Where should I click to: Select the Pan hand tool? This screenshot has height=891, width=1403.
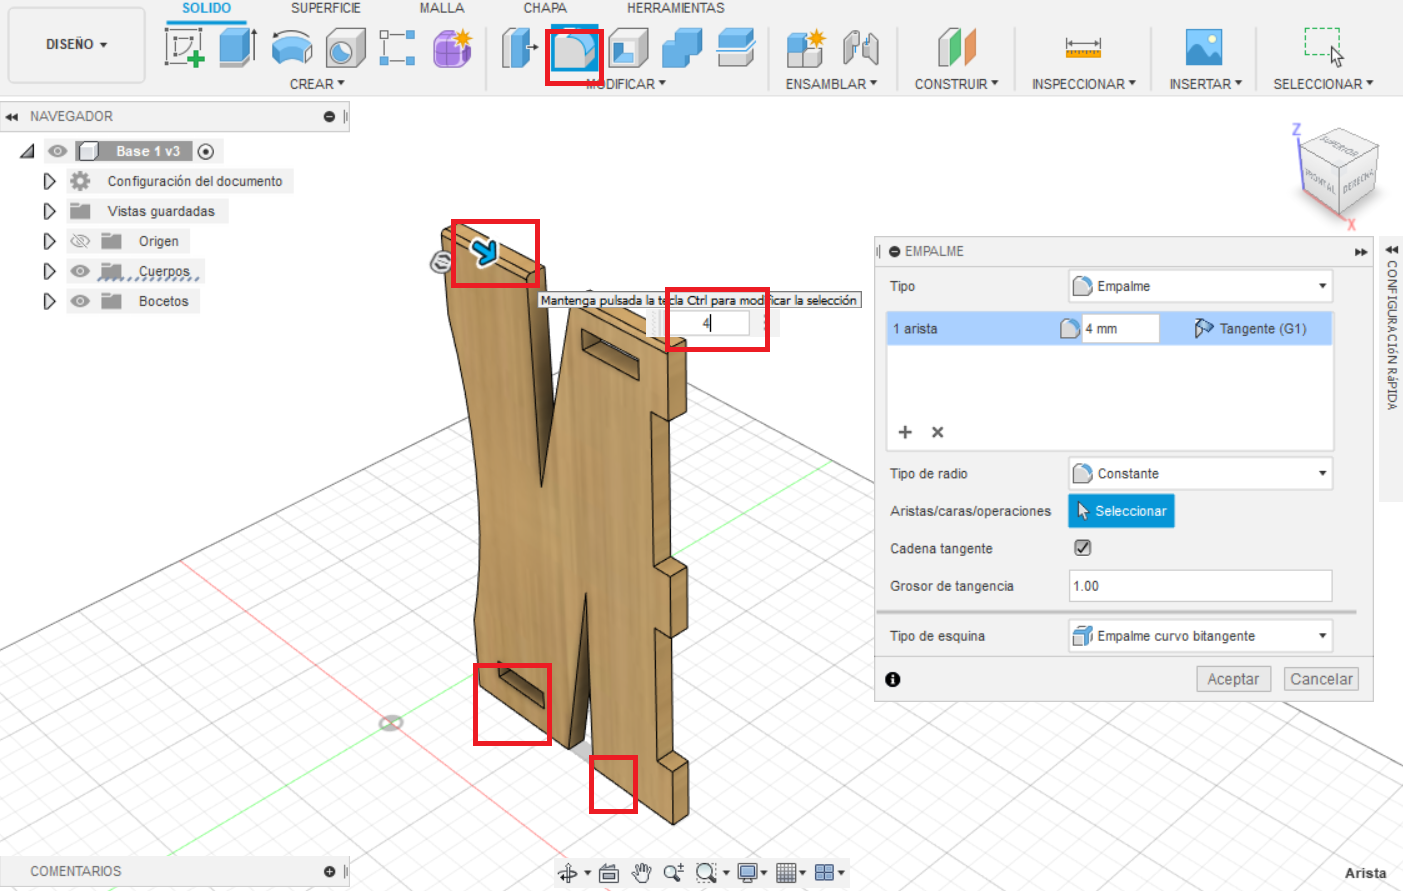coord(641,873)
